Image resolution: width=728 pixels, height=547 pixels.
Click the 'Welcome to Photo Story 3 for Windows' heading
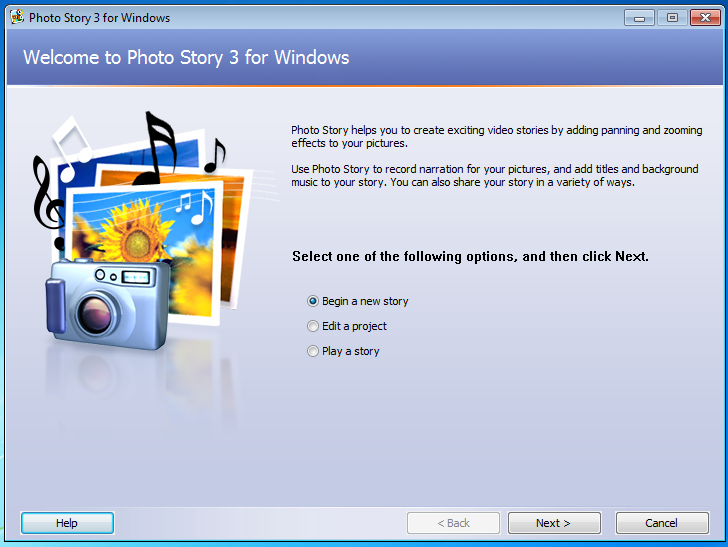click(186, 58)
